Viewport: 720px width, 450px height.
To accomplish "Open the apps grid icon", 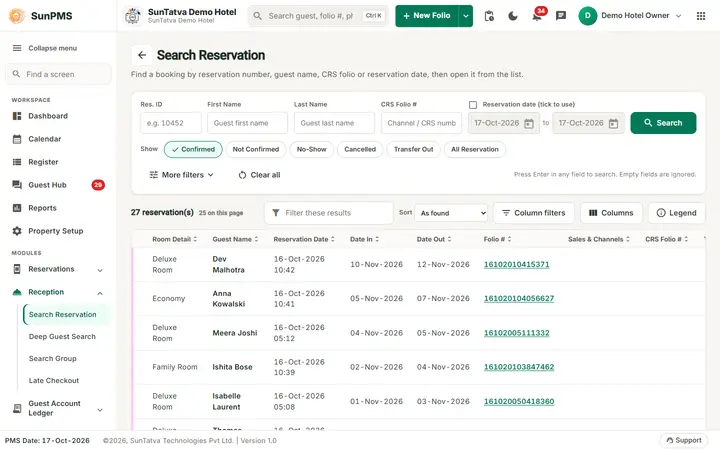I will tap(701, 16).
